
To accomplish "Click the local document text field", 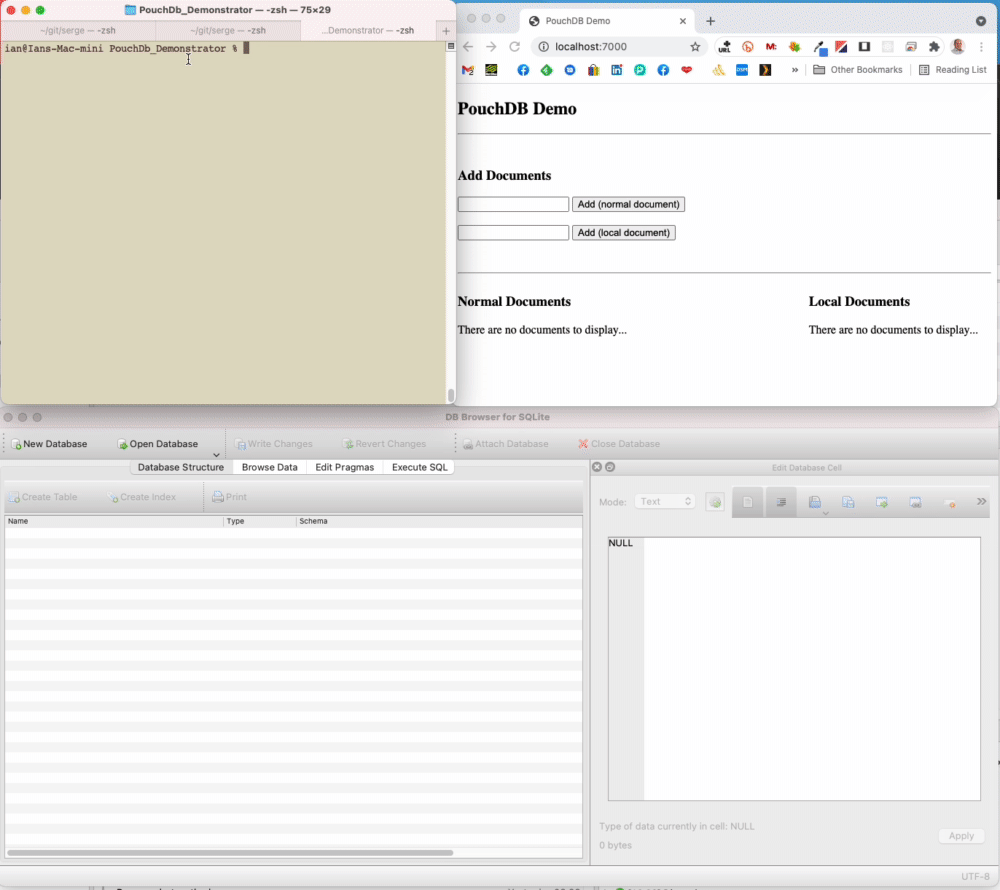I will (513, 233).
